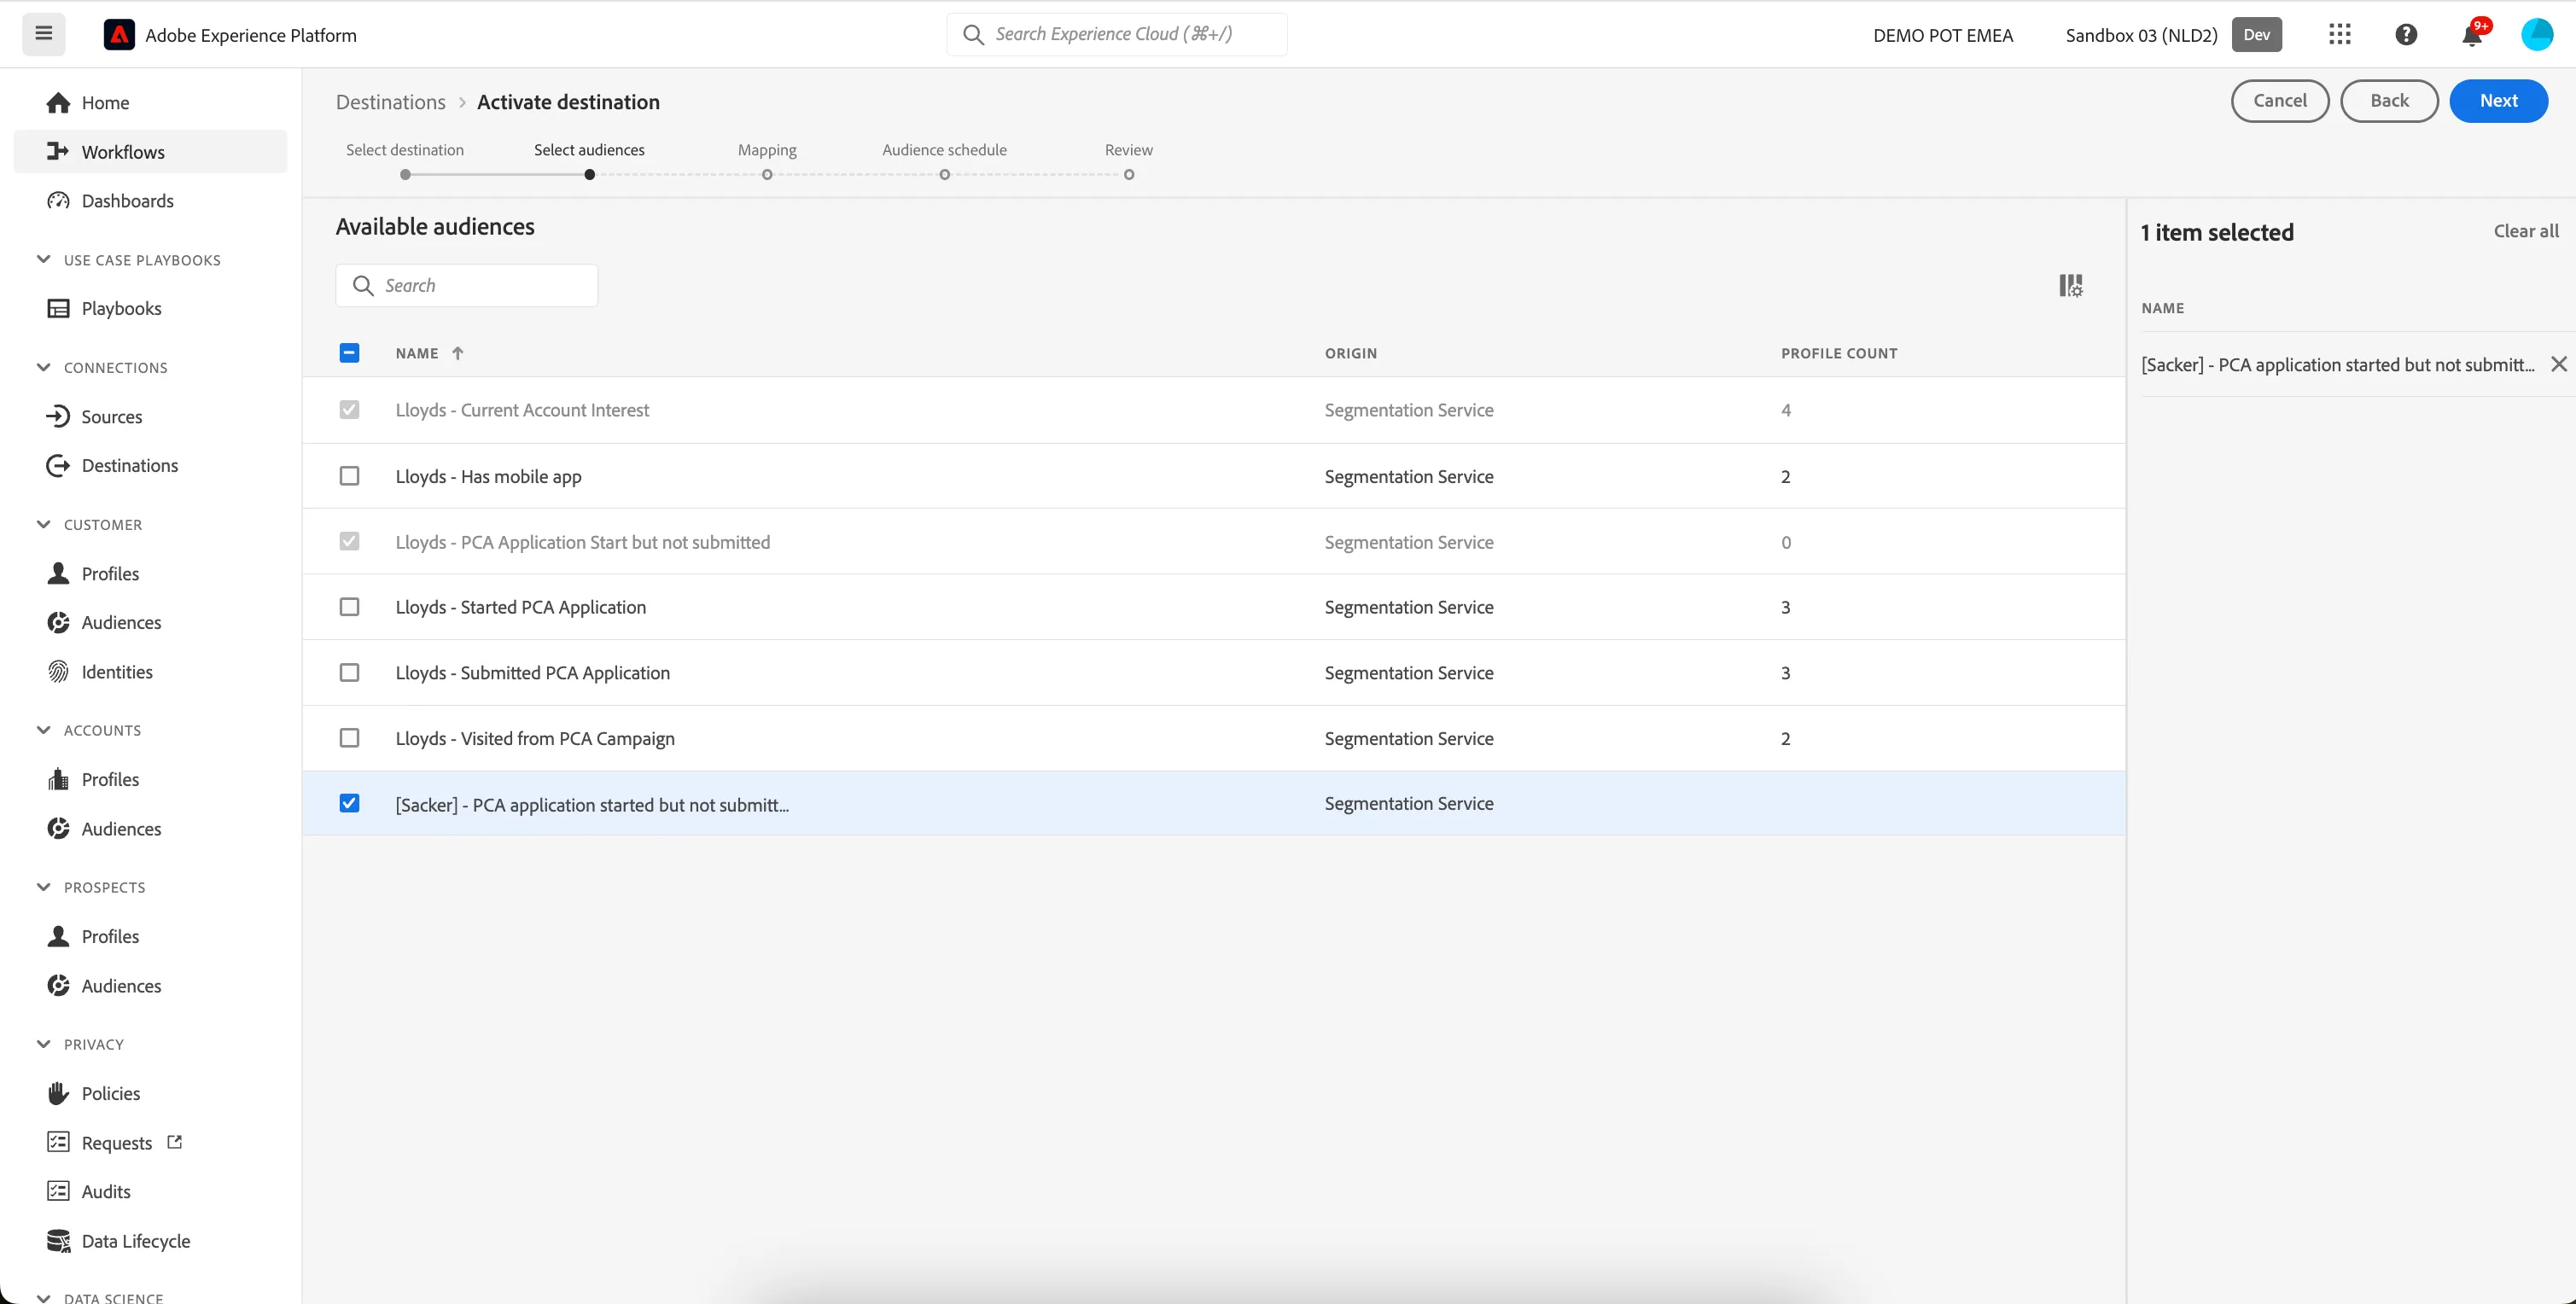Sort audiences by Name column
2576x1304 pixels.
click(429, 353)
